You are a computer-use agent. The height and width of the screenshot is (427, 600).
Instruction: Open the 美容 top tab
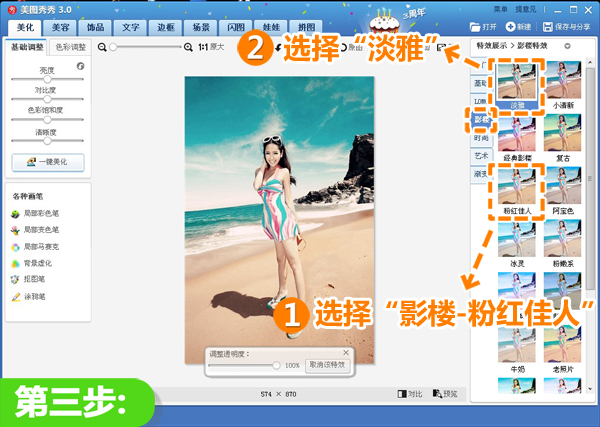point(60,28)
